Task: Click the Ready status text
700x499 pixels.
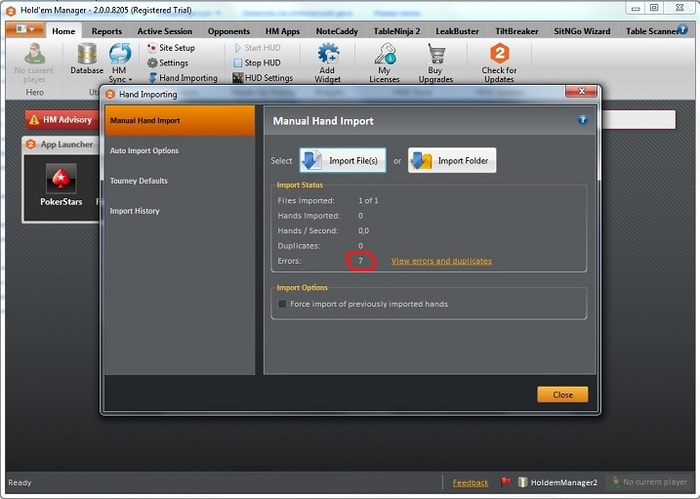Action: [x=20, y=482]
